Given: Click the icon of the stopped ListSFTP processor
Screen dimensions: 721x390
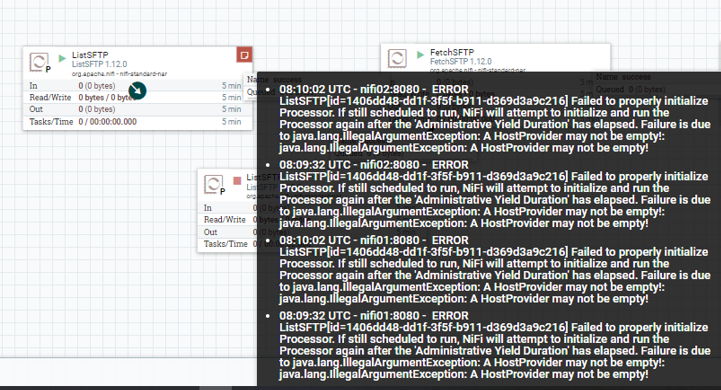Looking at the screenshot, I should coord(213,184).
